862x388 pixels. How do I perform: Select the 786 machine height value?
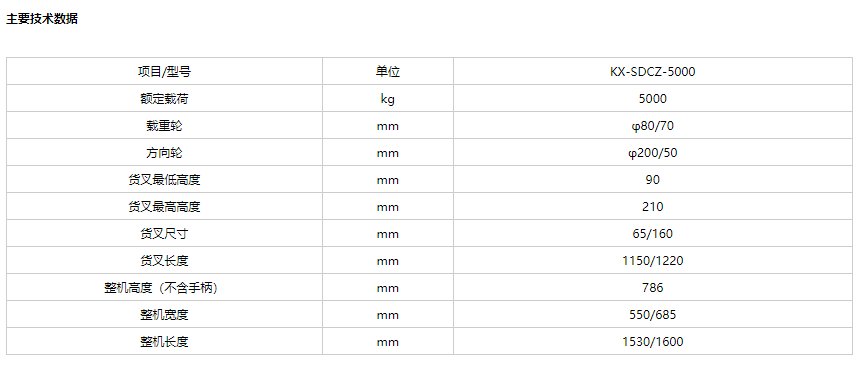pyautogui.click(x=653, y=287)
